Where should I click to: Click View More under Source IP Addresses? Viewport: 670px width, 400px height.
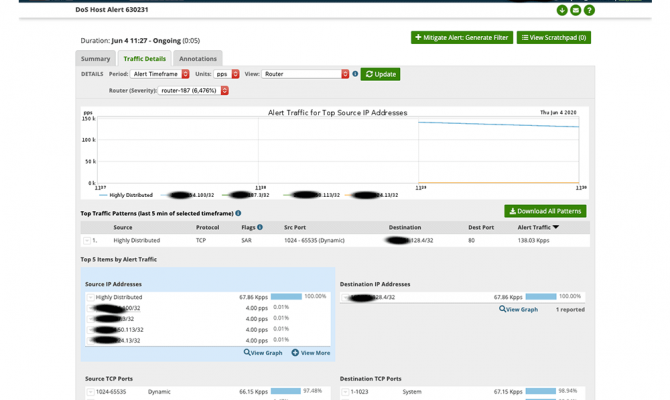click(x=311, y=353)
